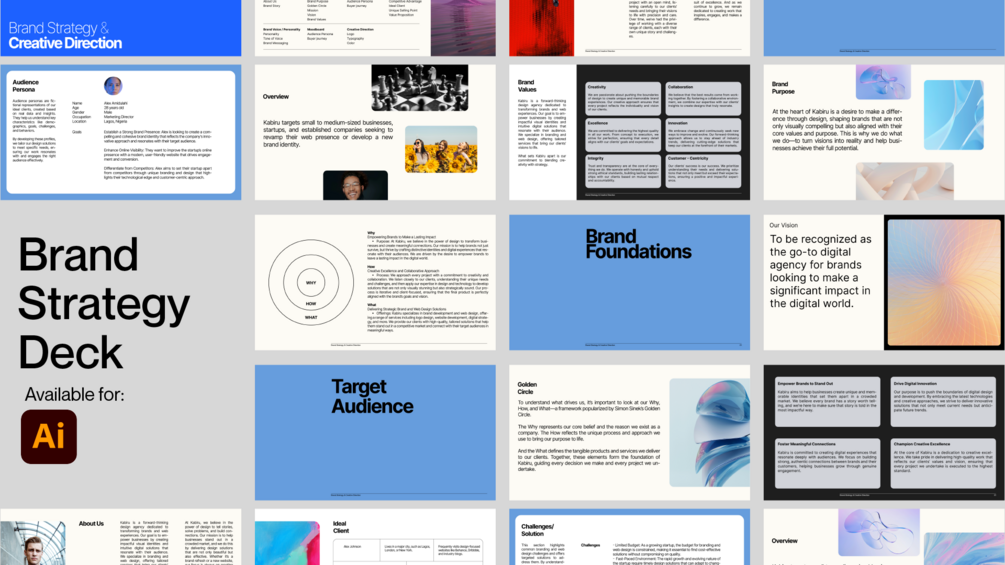The image size is (1005, 565).
Task: Click the smiling man with glasses photo
Action: [x=355, y=185]
